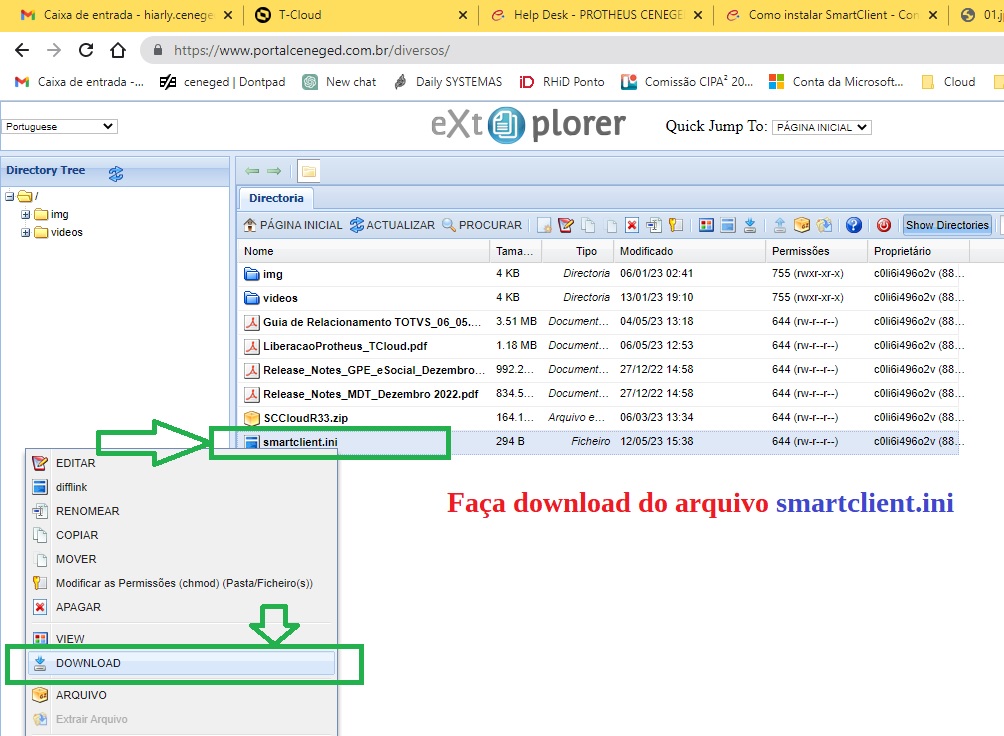
Task: Refresh the Directory Tree panel
Action: pos(116,173)
